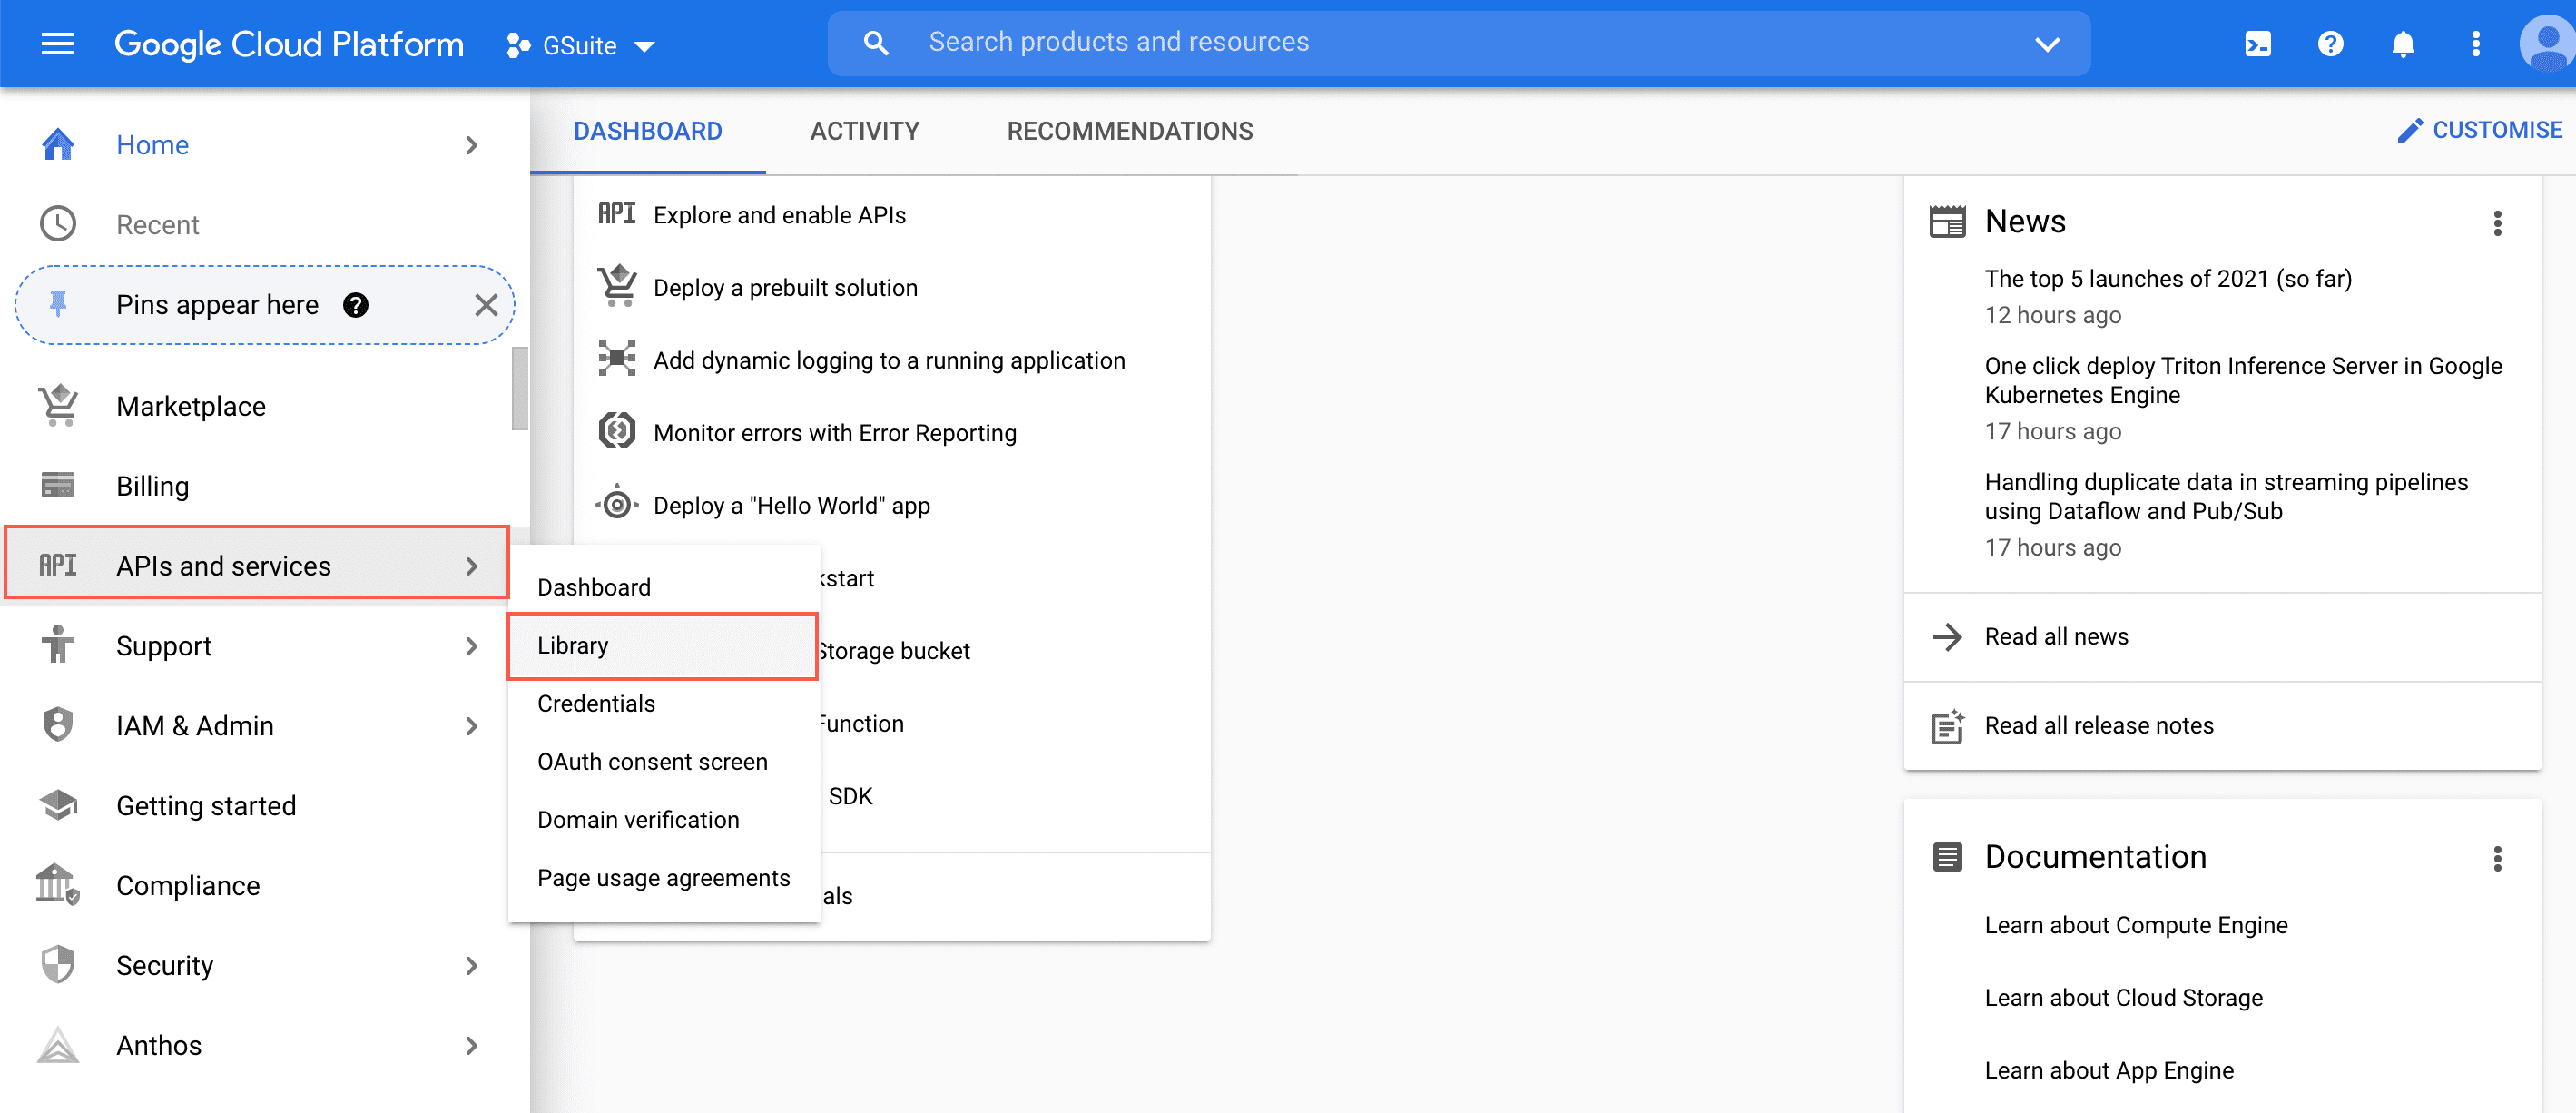Viewport: 2576px width, 1113px height.
Task: Select the APIs and services icon
Action: click(58, 564)
